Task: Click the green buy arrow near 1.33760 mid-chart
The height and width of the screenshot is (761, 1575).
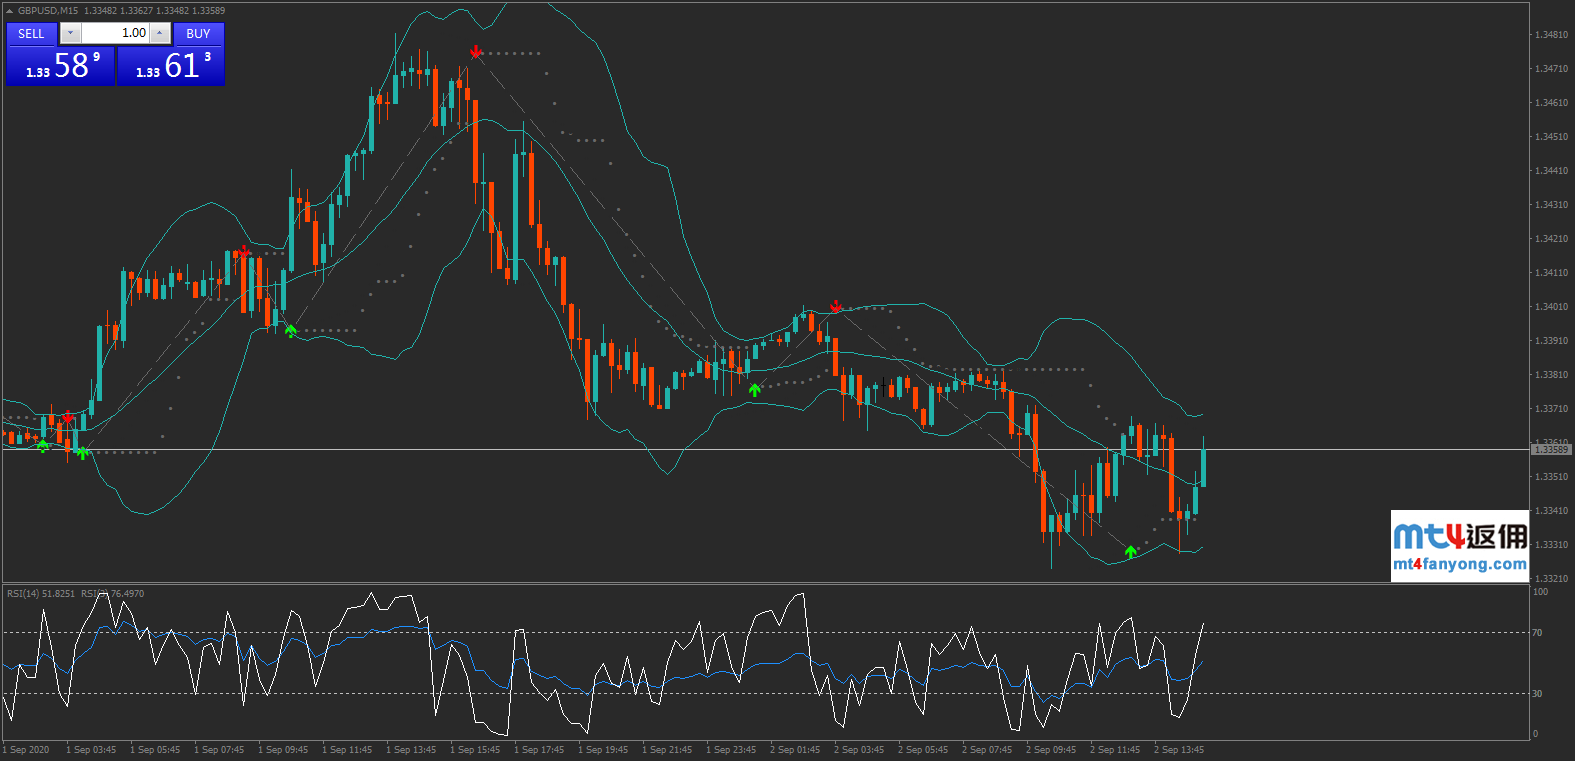Action: pos(754,390)
